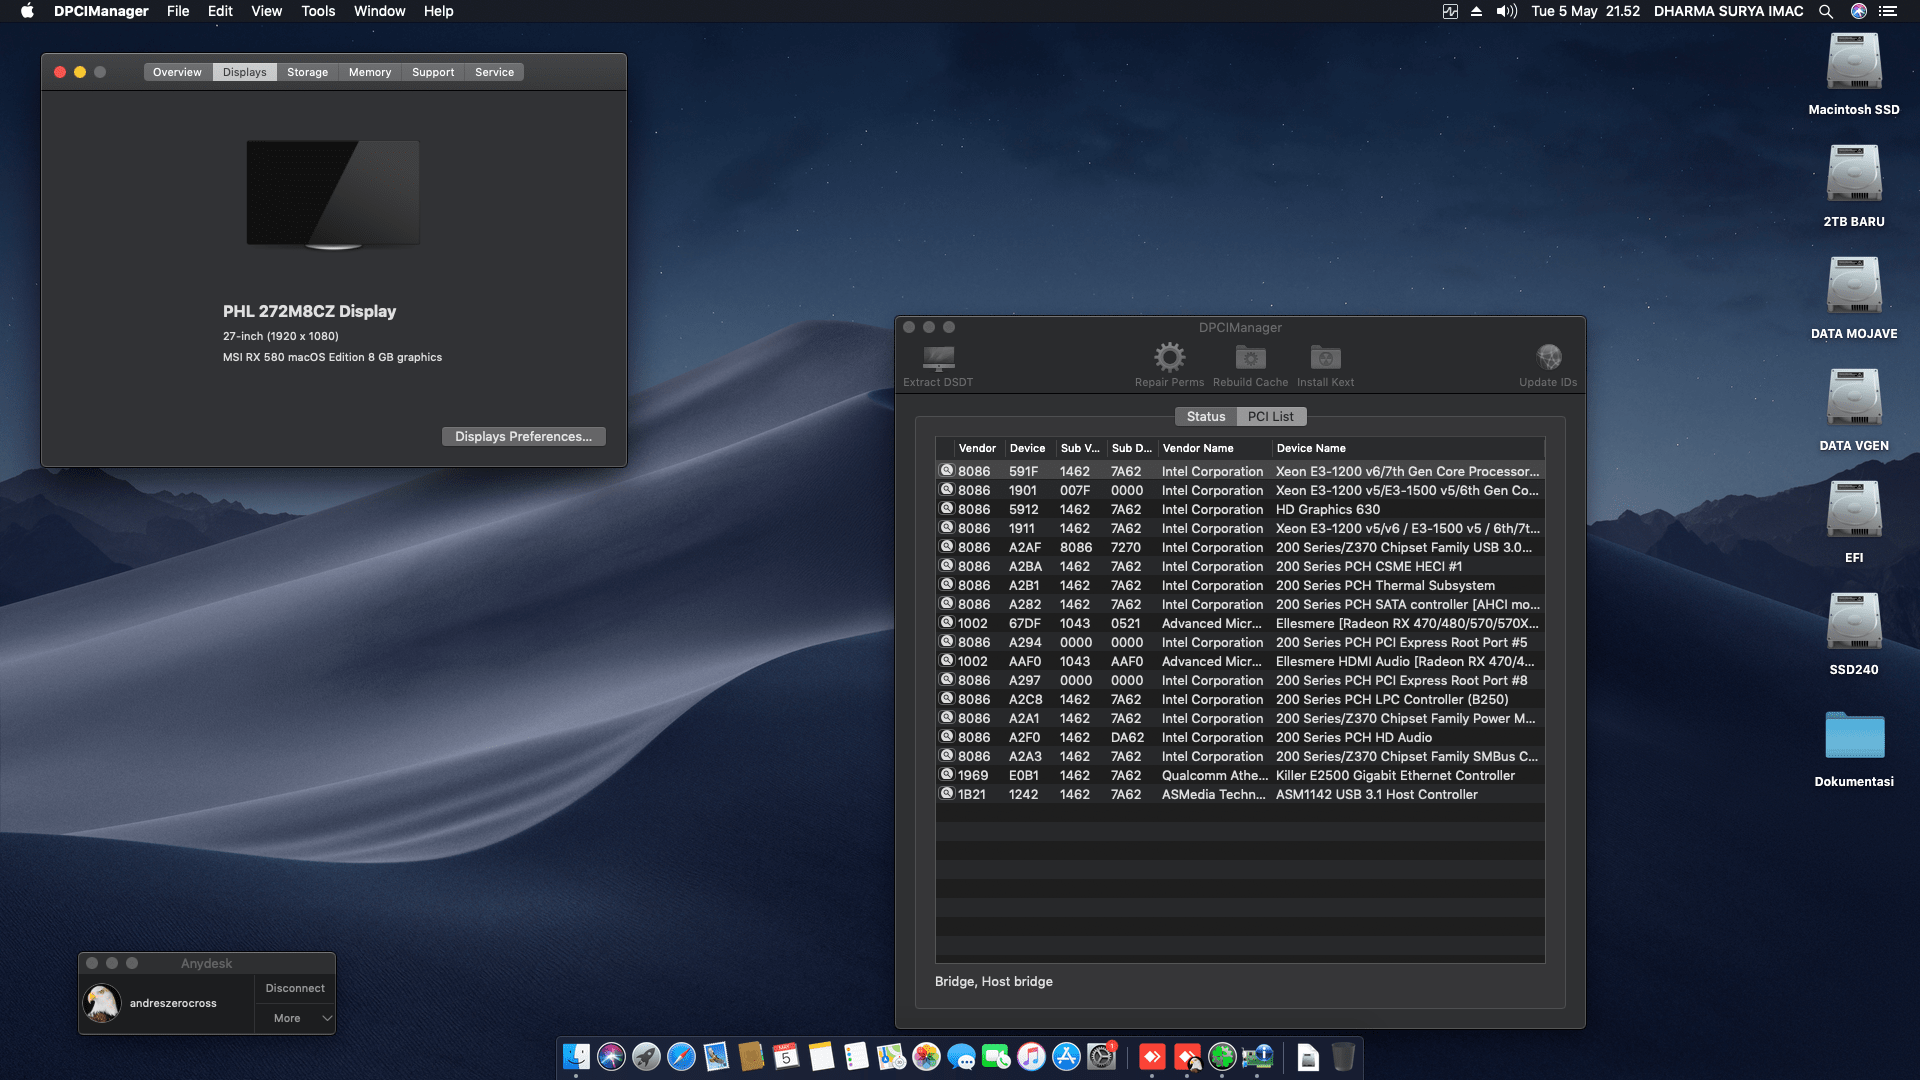Viewport: 1920px width, 1080px height.
Task: Click the Extract DSDT toolbar icon
Action: click(938, 358)
